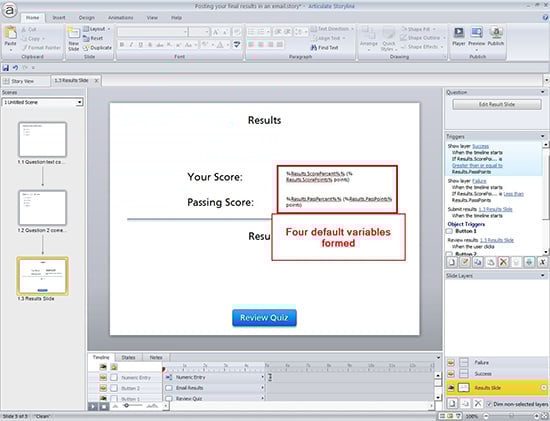Click the delete trigger X icon
The image size is (550, 421).
503,262
